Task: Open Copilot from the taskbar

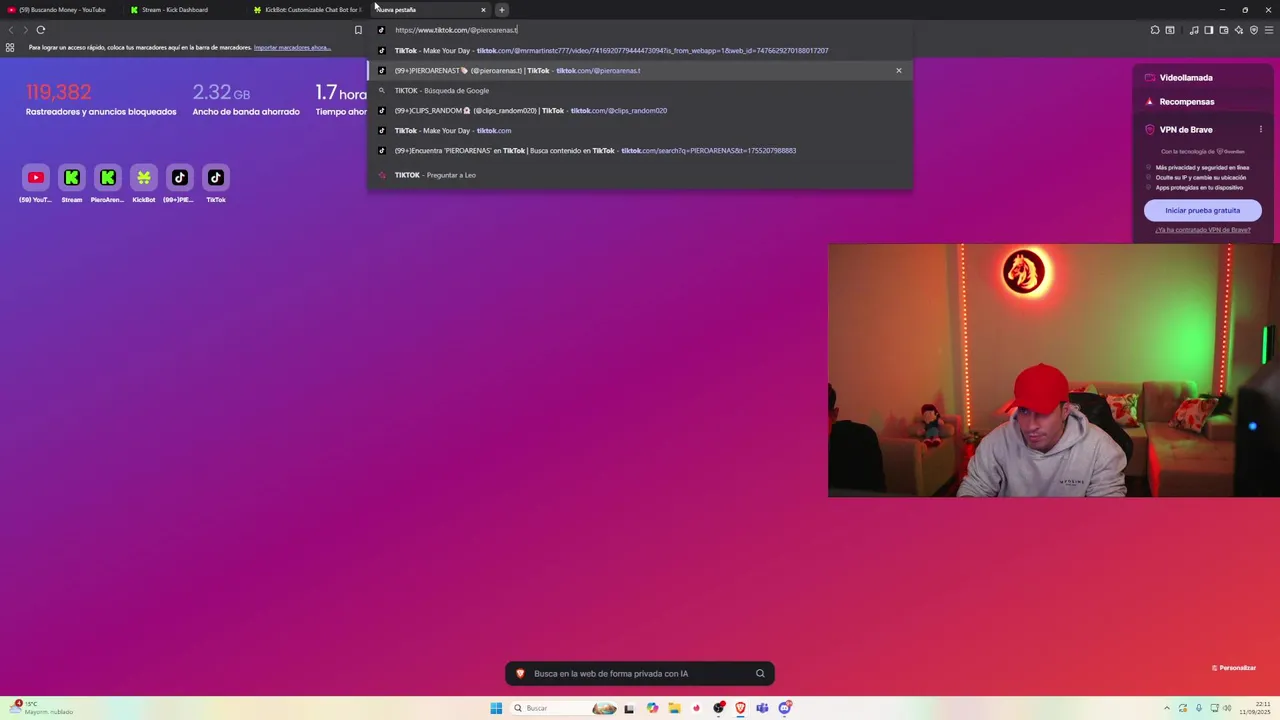Action: coord(652,708)
